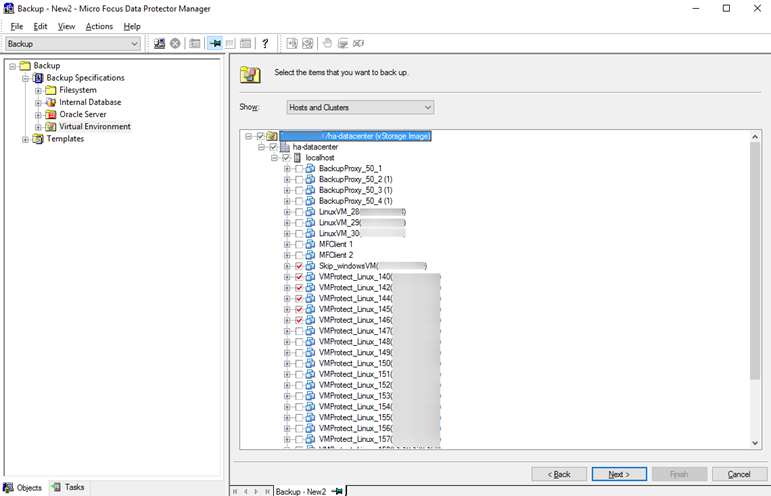Click the scrollbar down arrow in VM list
This screenshot has width=771, height=496.
(x=755, y=443)
